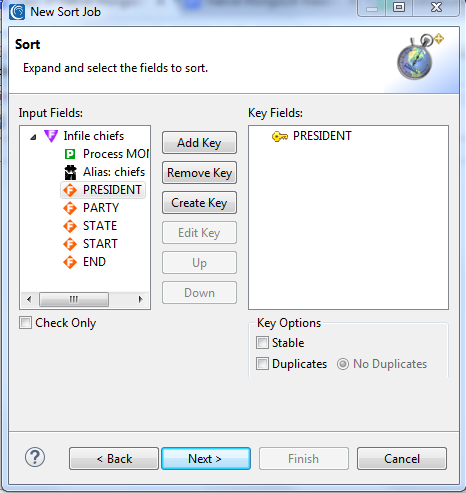The height and width of the screenshot is (493, 466).
Task: Open the help question mark icon
Action: click(x=35, y=457)
